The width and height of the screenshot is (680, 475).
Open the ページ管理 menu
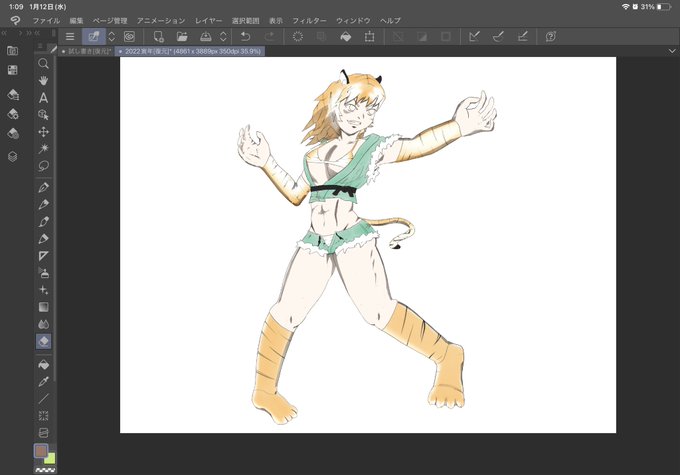pos(110,20)
